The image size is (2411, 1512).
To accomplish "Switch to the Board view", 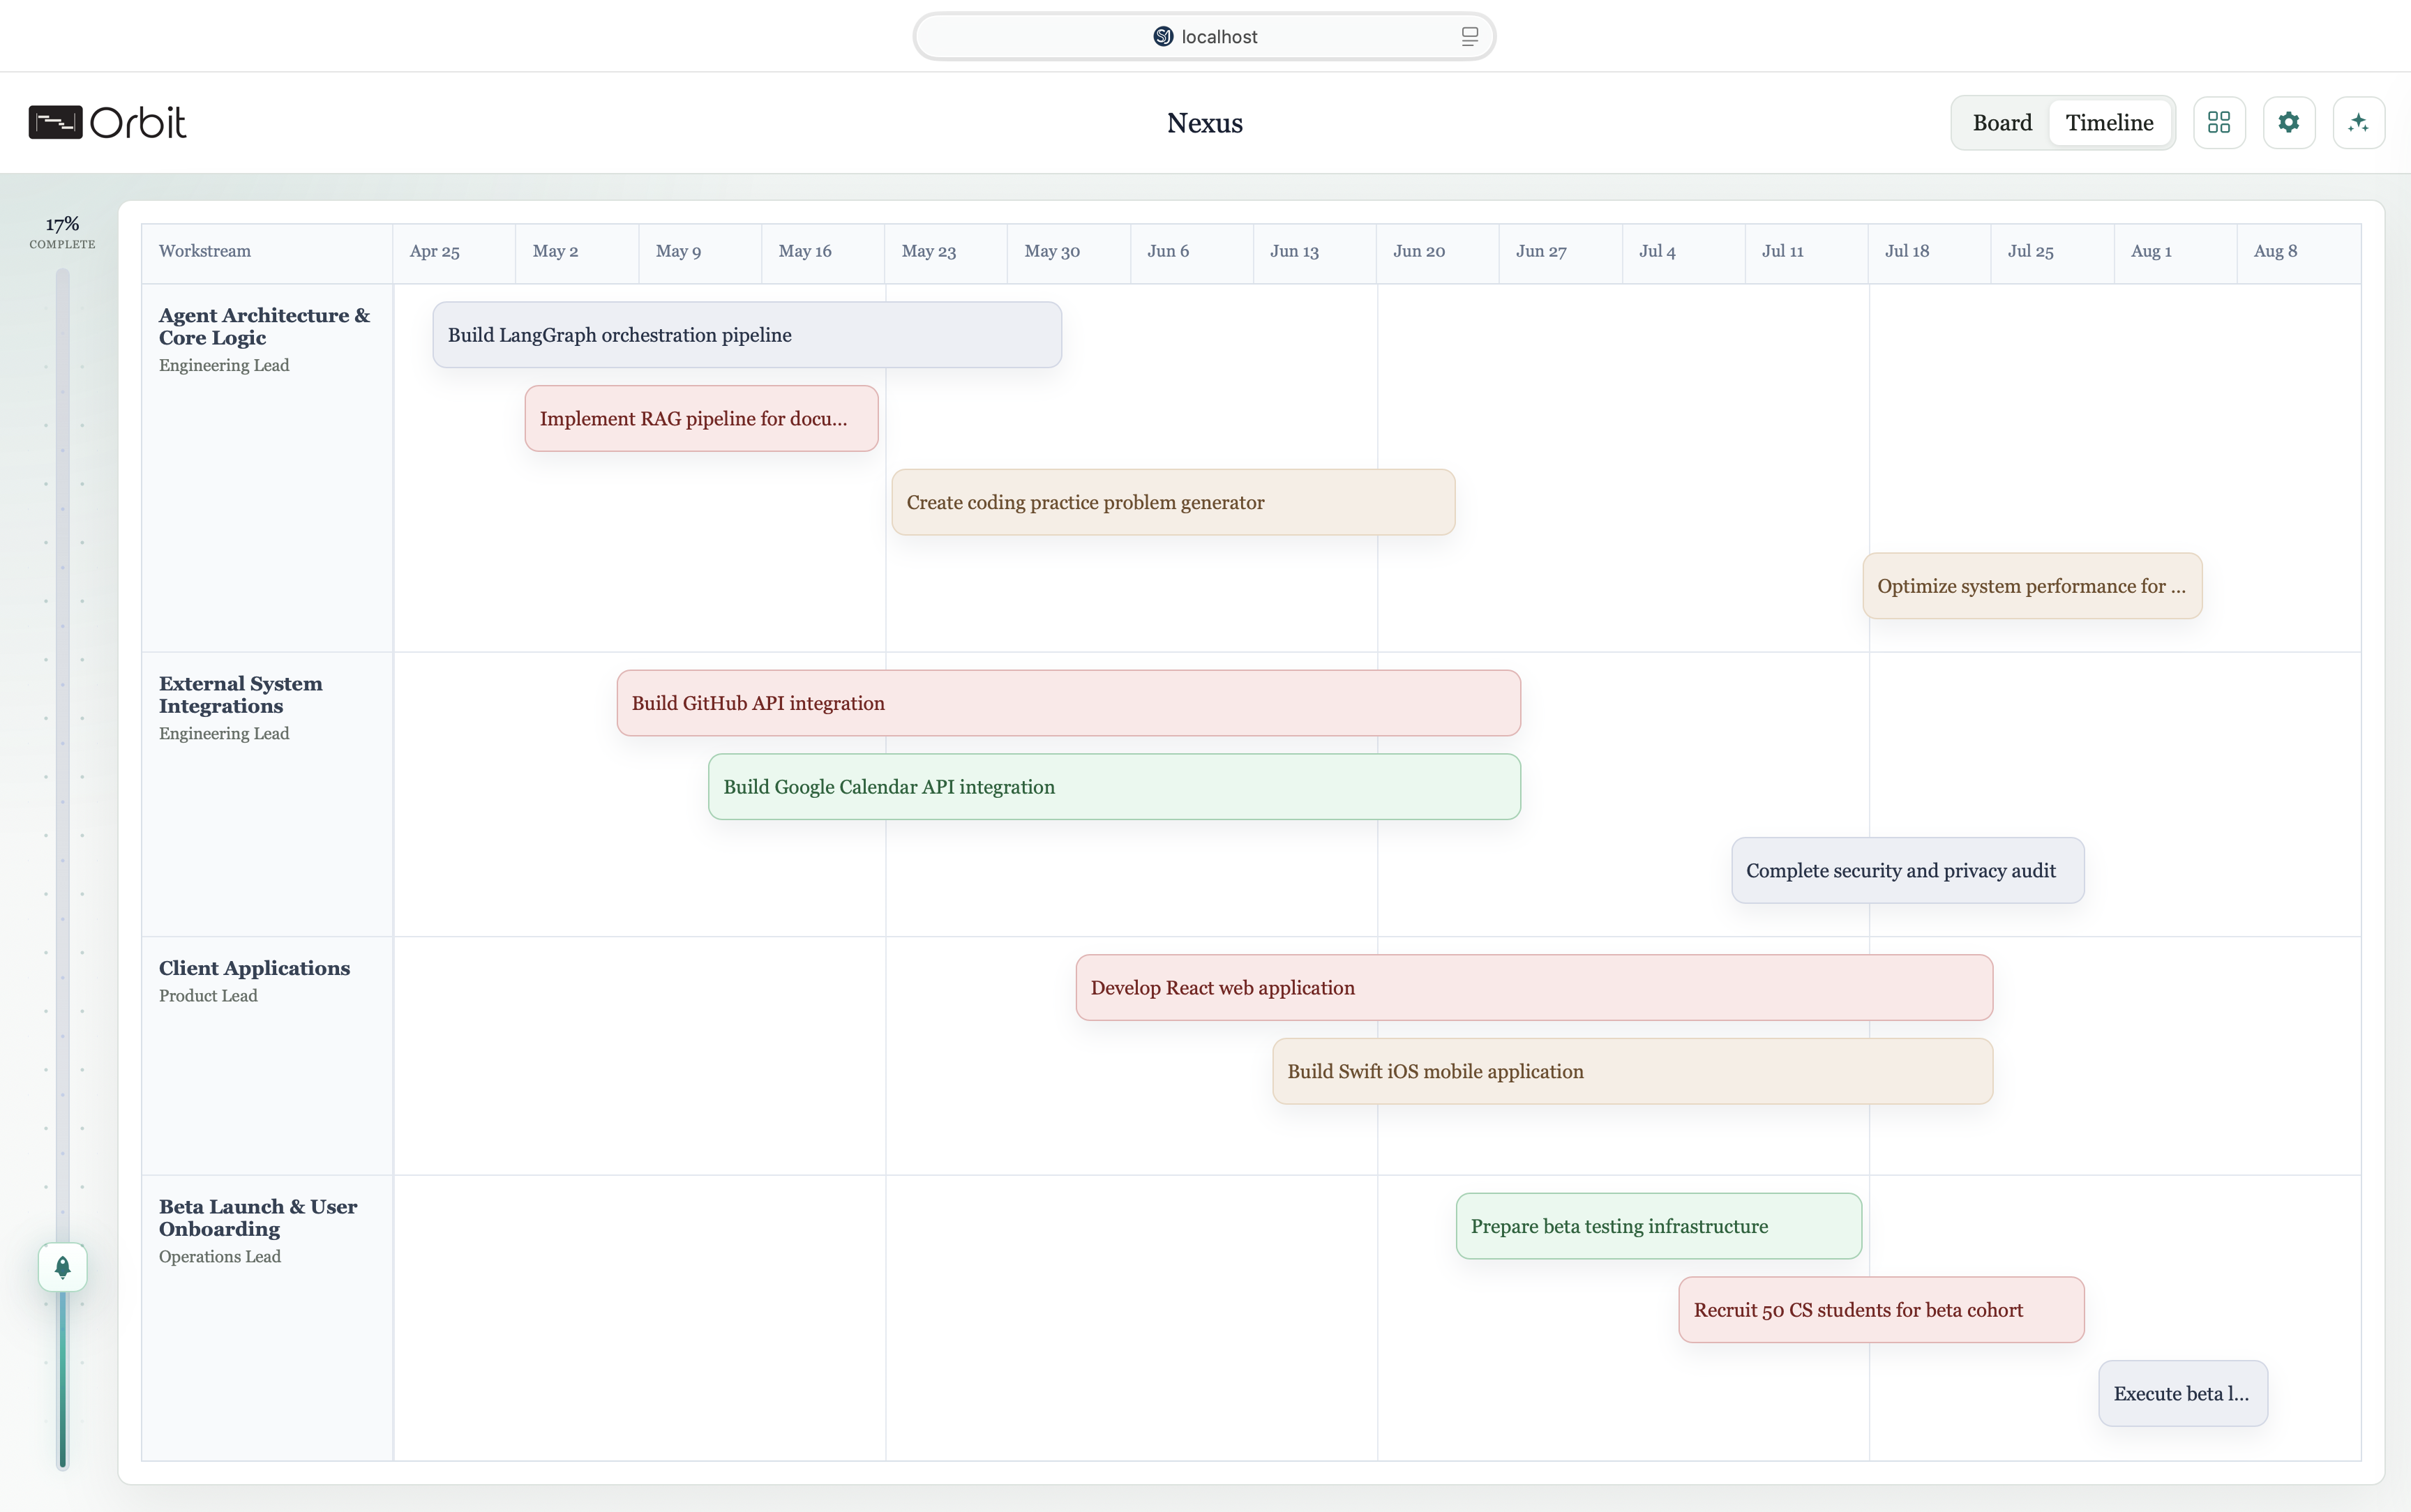I will [x=2001, y=122].
